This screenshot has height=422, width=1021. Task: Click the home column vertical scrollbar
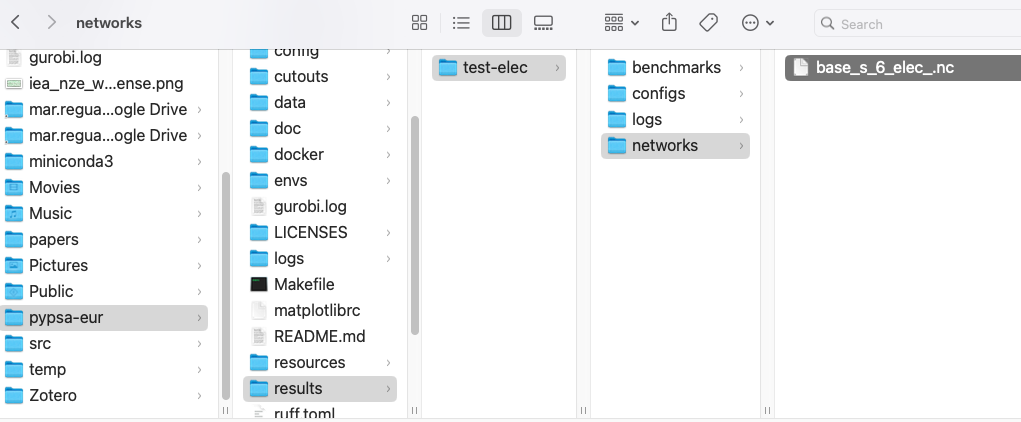coord(226,285)
